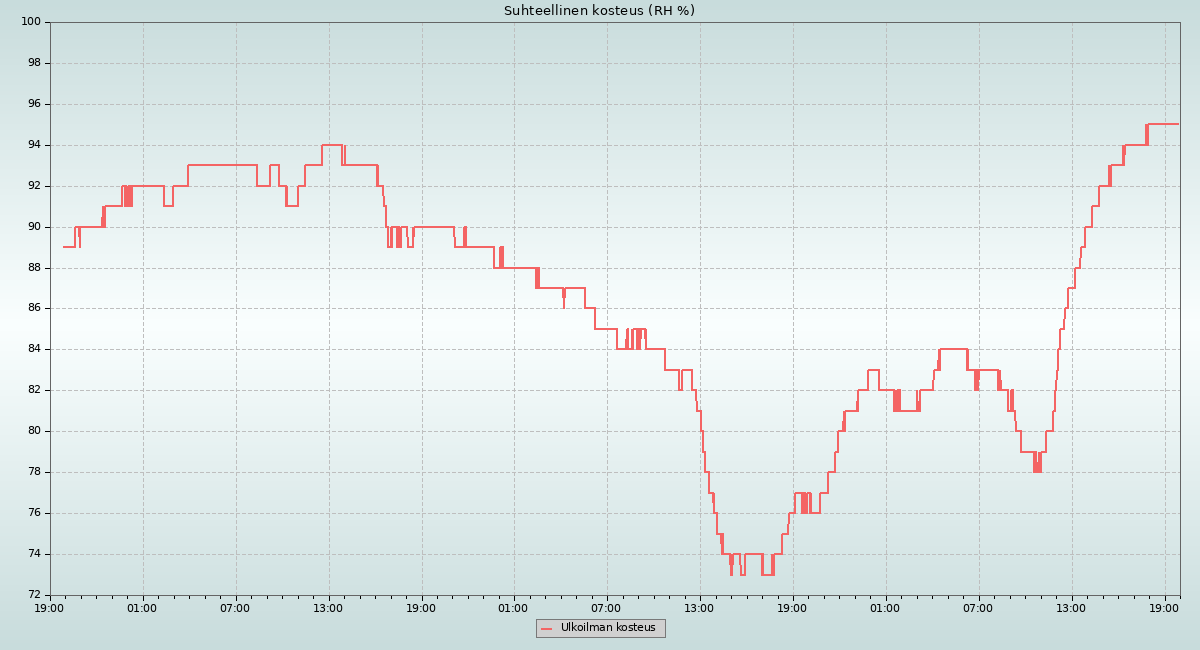Select the 98 label on the y-axis

coord(33,63)
